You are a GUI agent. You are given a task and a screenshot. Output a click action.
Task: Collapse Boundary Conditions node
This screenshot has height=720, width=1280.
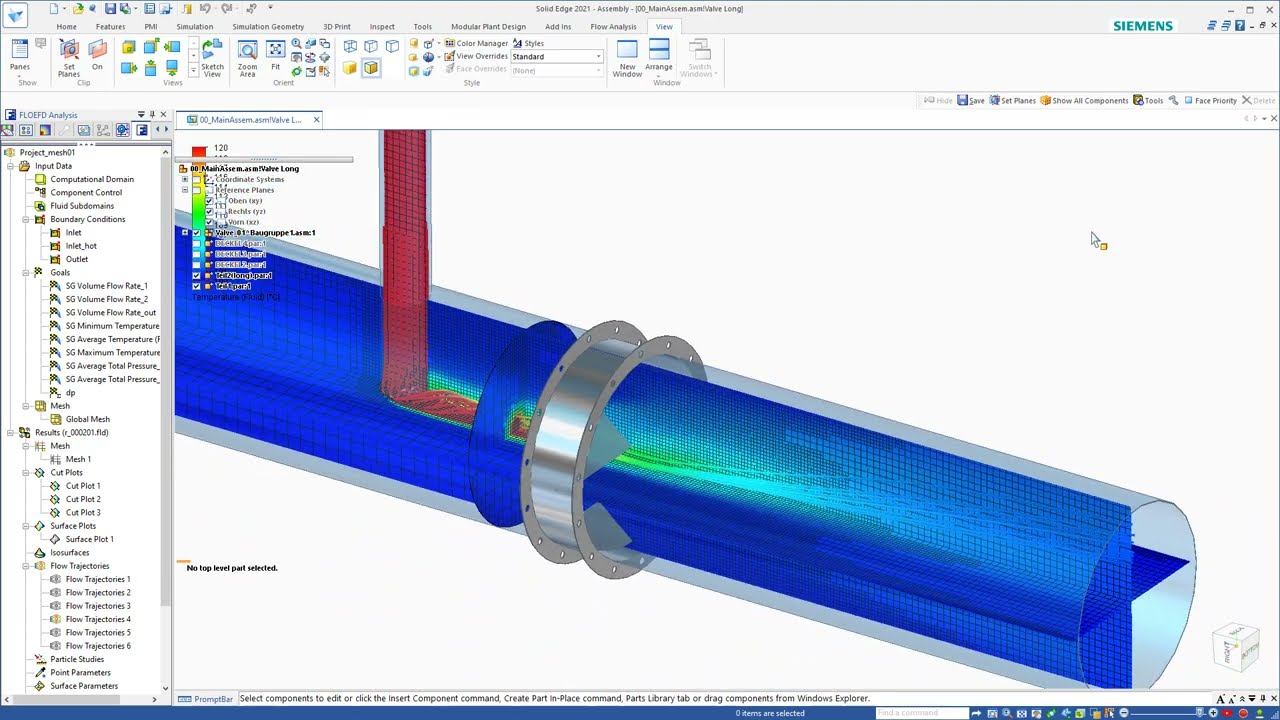pyautogui.click(x=25, y=219)
